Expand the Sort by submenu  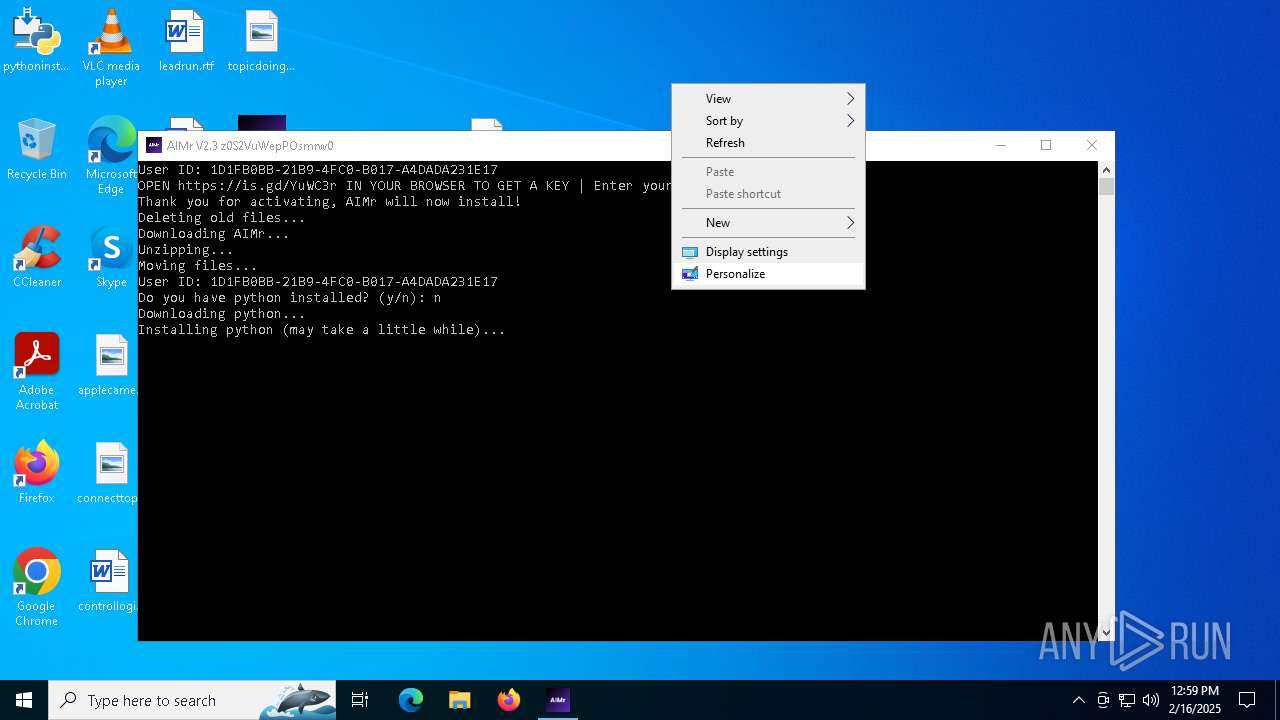point(768,120)
